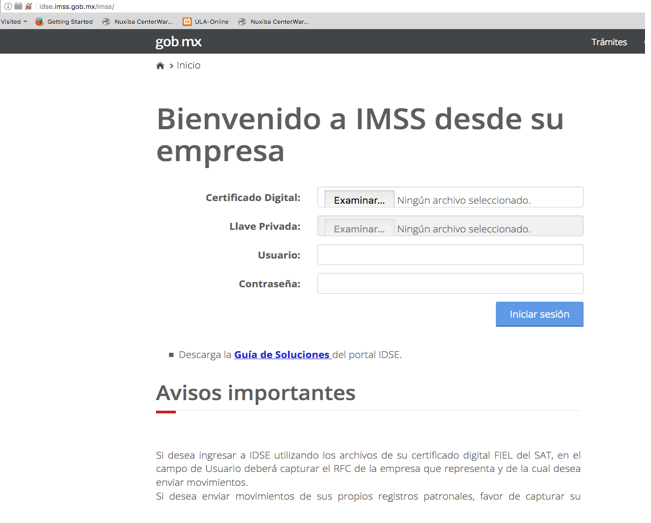Open the Guía de Soluciones link

click(x=282, y=354)
